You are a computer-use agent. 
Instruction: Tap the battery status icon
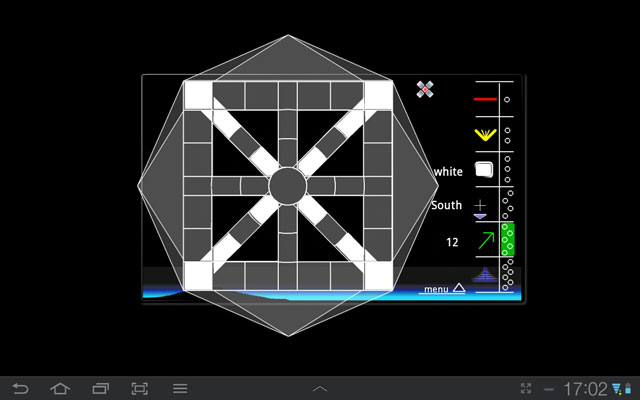(628, 389)
